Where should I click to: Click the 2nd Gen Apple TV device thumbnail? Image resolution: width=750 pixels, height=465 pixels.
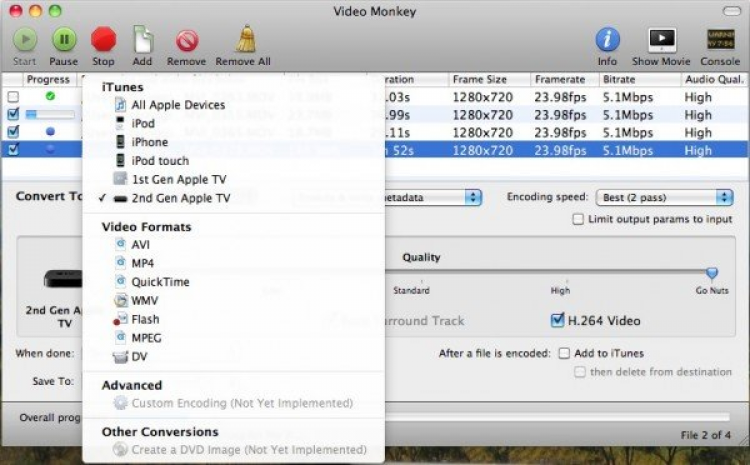point(63,279)
